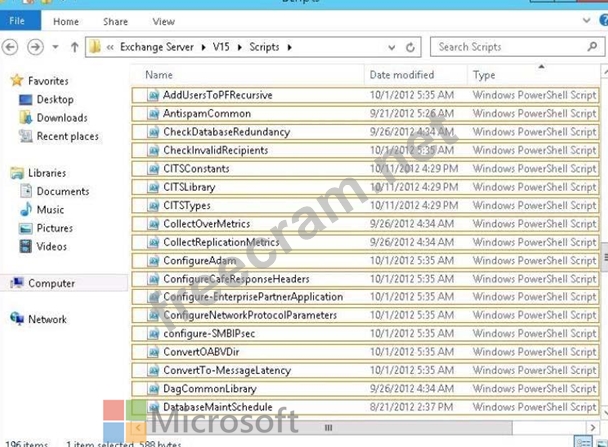Open the Pictures library

(x=55, y=228)
